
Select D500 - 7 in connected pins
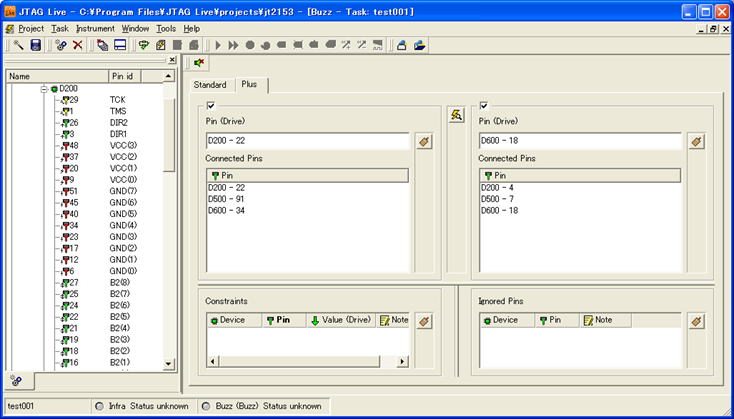click(x=498, y=199)
